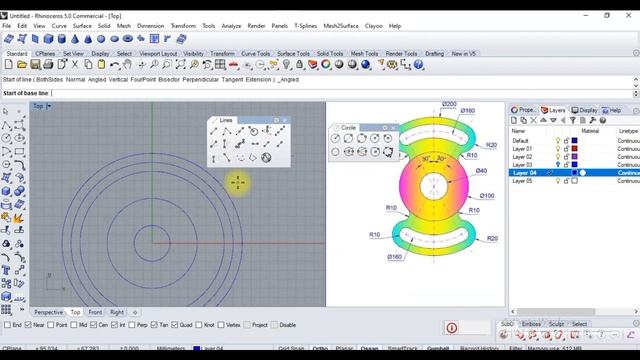Click the New file icon

[x=9, y=64]
